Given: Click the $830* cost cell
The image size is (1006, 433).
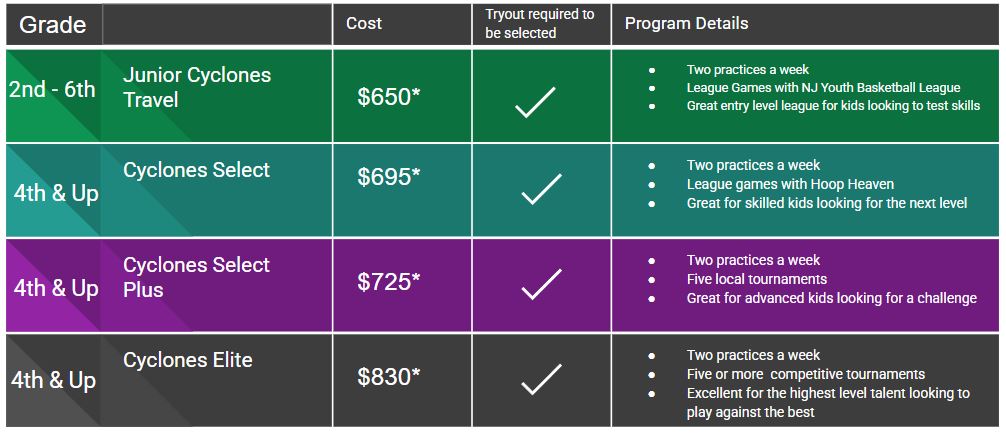Looking at the screenshot, I should (x=389, y=377).
